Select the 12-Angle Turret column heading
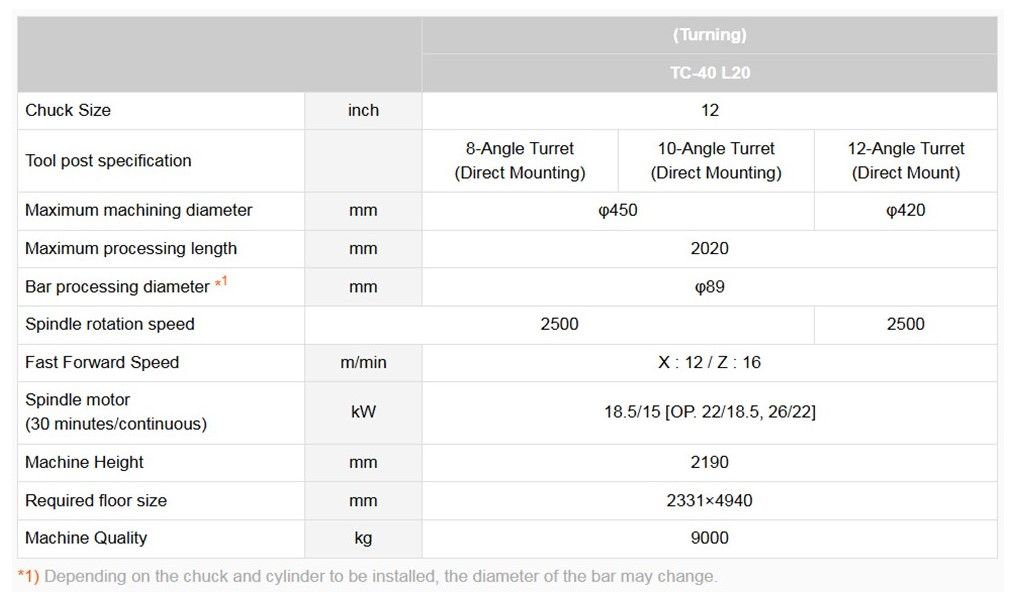This screenshot has width=1012, height=592. point(906,160)
